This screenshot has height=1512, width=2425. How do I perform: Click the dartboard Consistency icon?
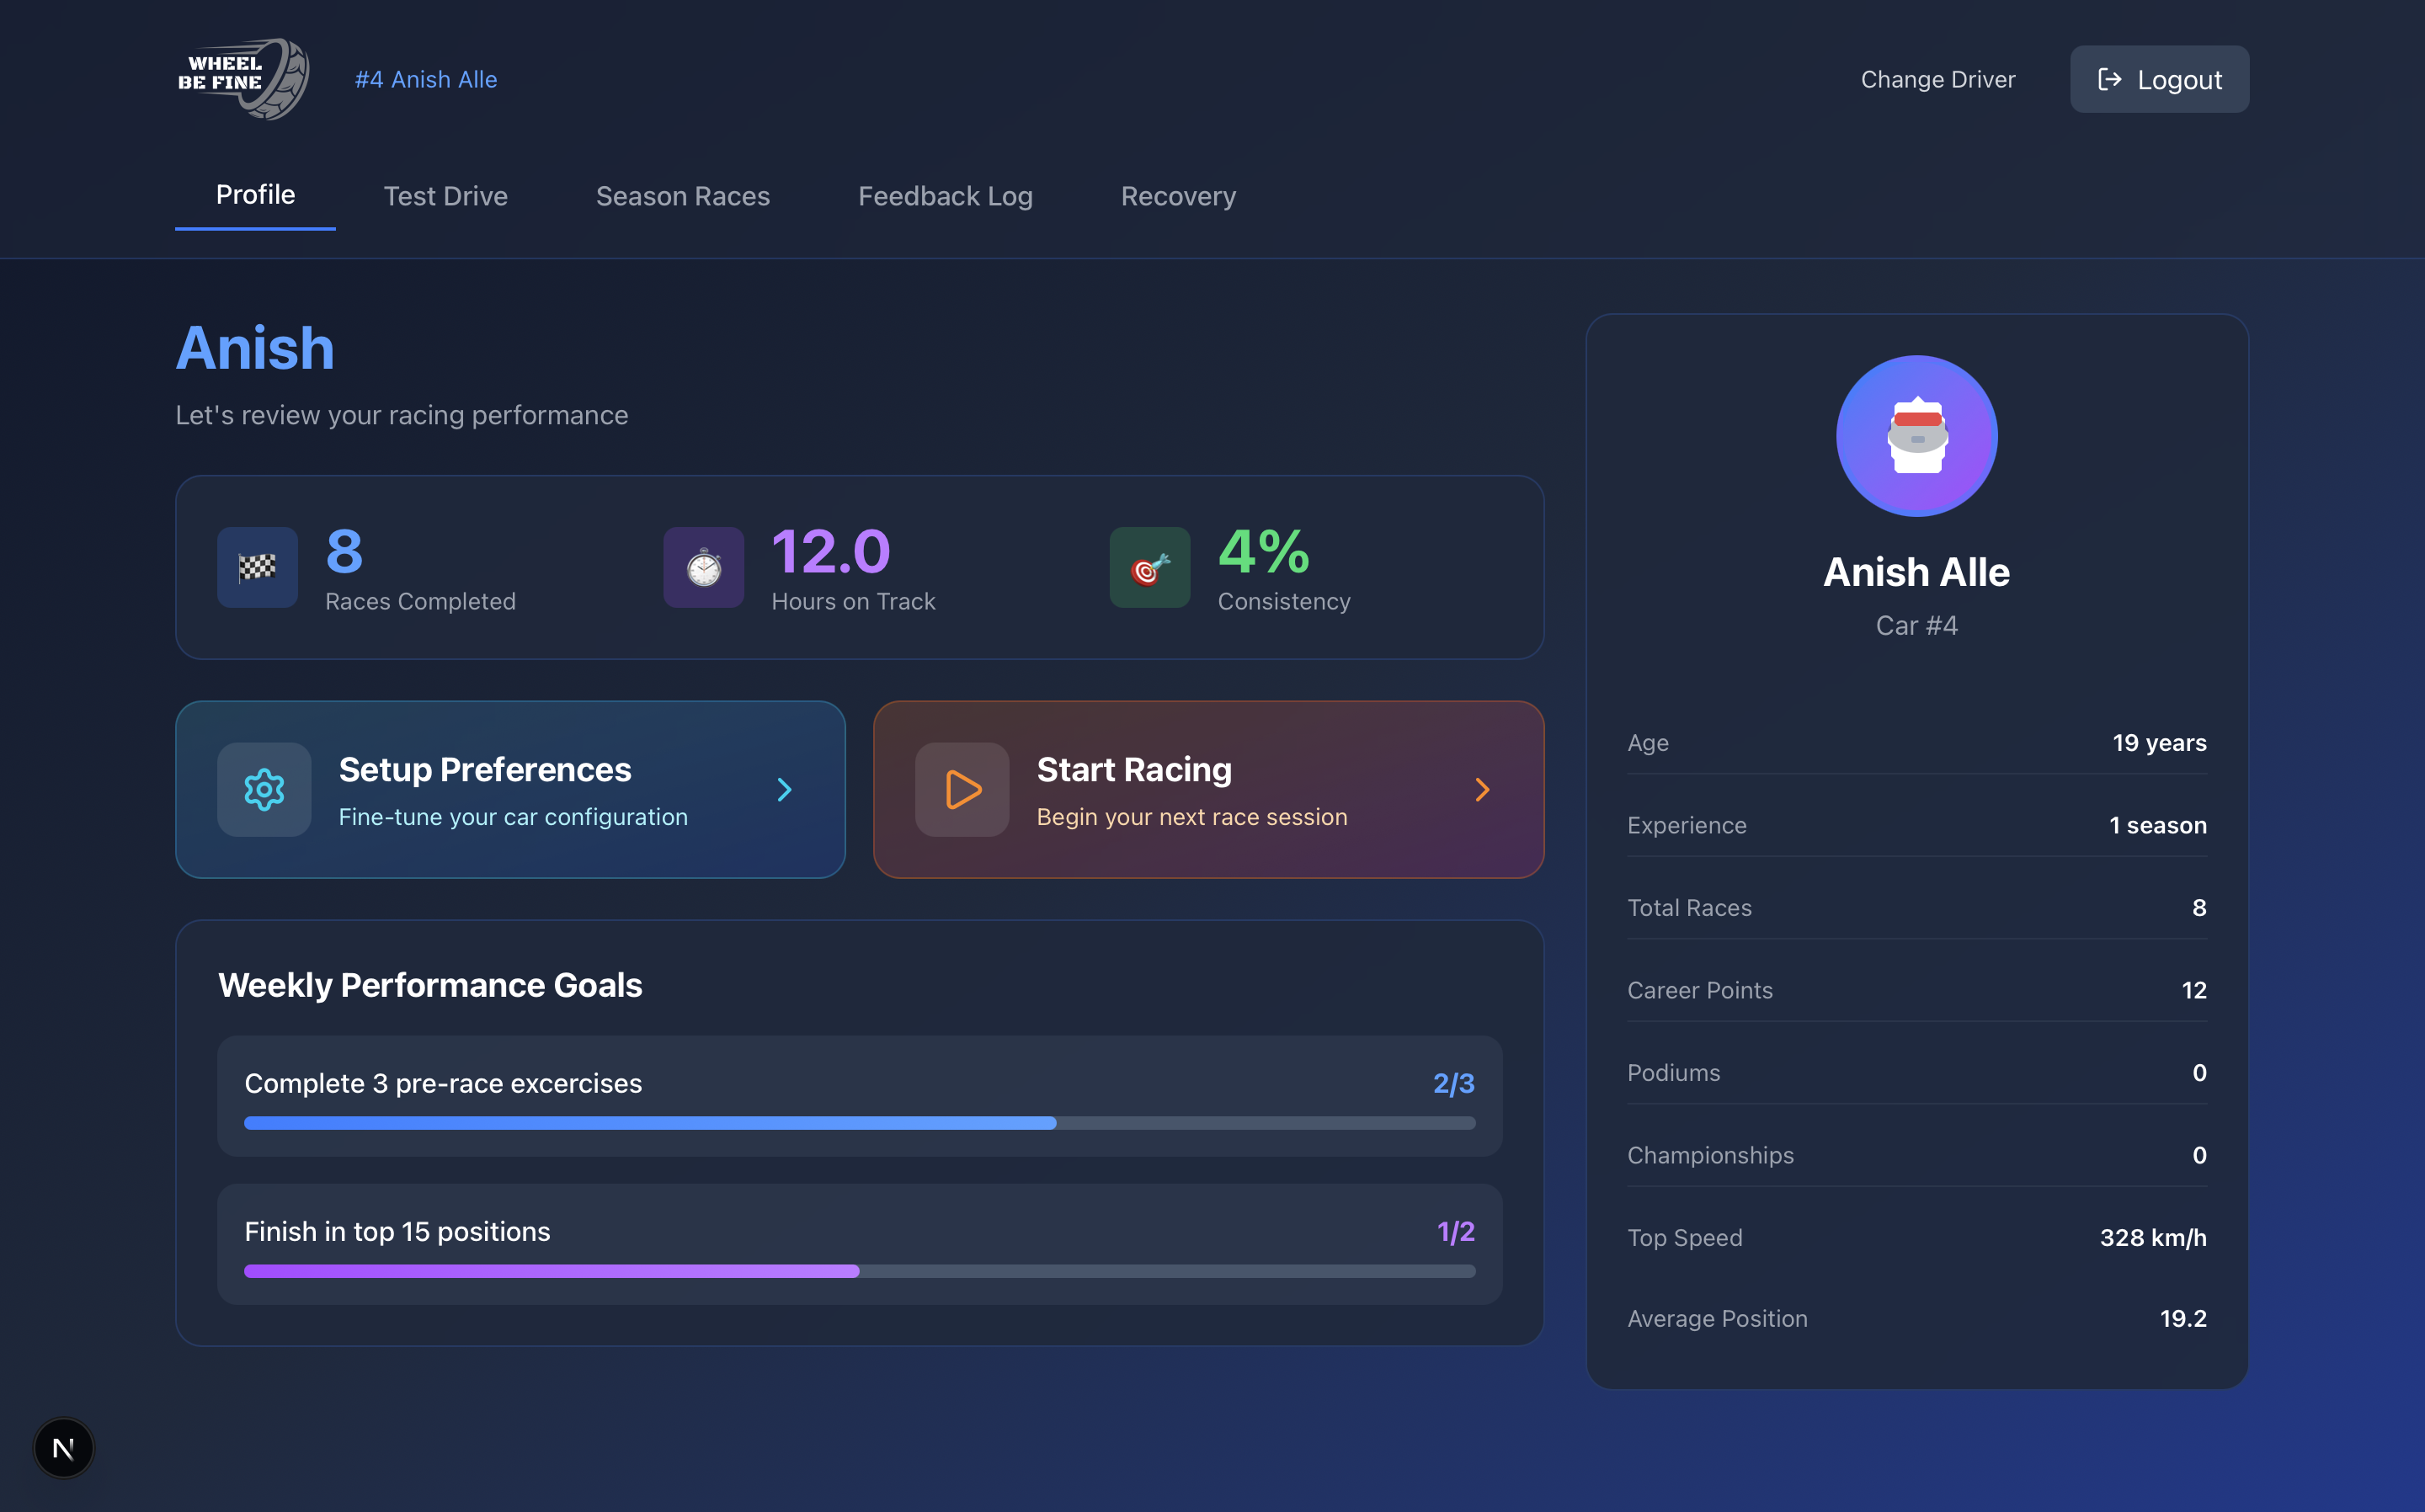coord(1149,568)
